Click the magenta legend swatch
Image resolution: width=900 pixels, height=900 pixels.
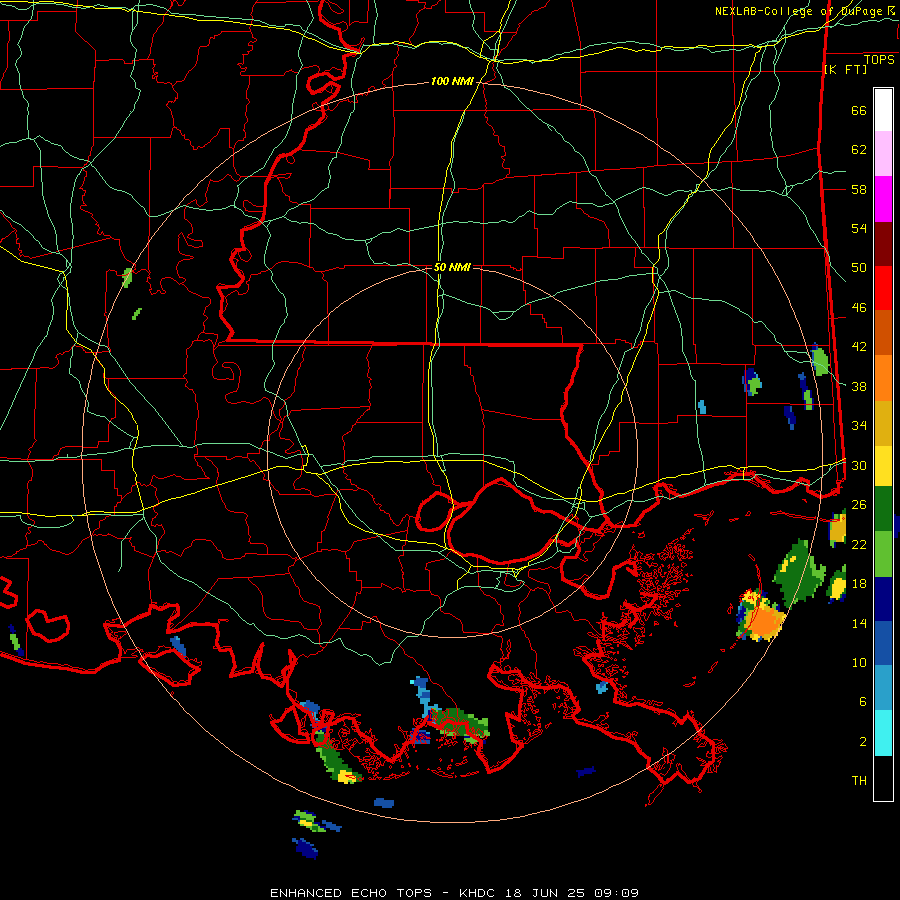pos(883,199)
